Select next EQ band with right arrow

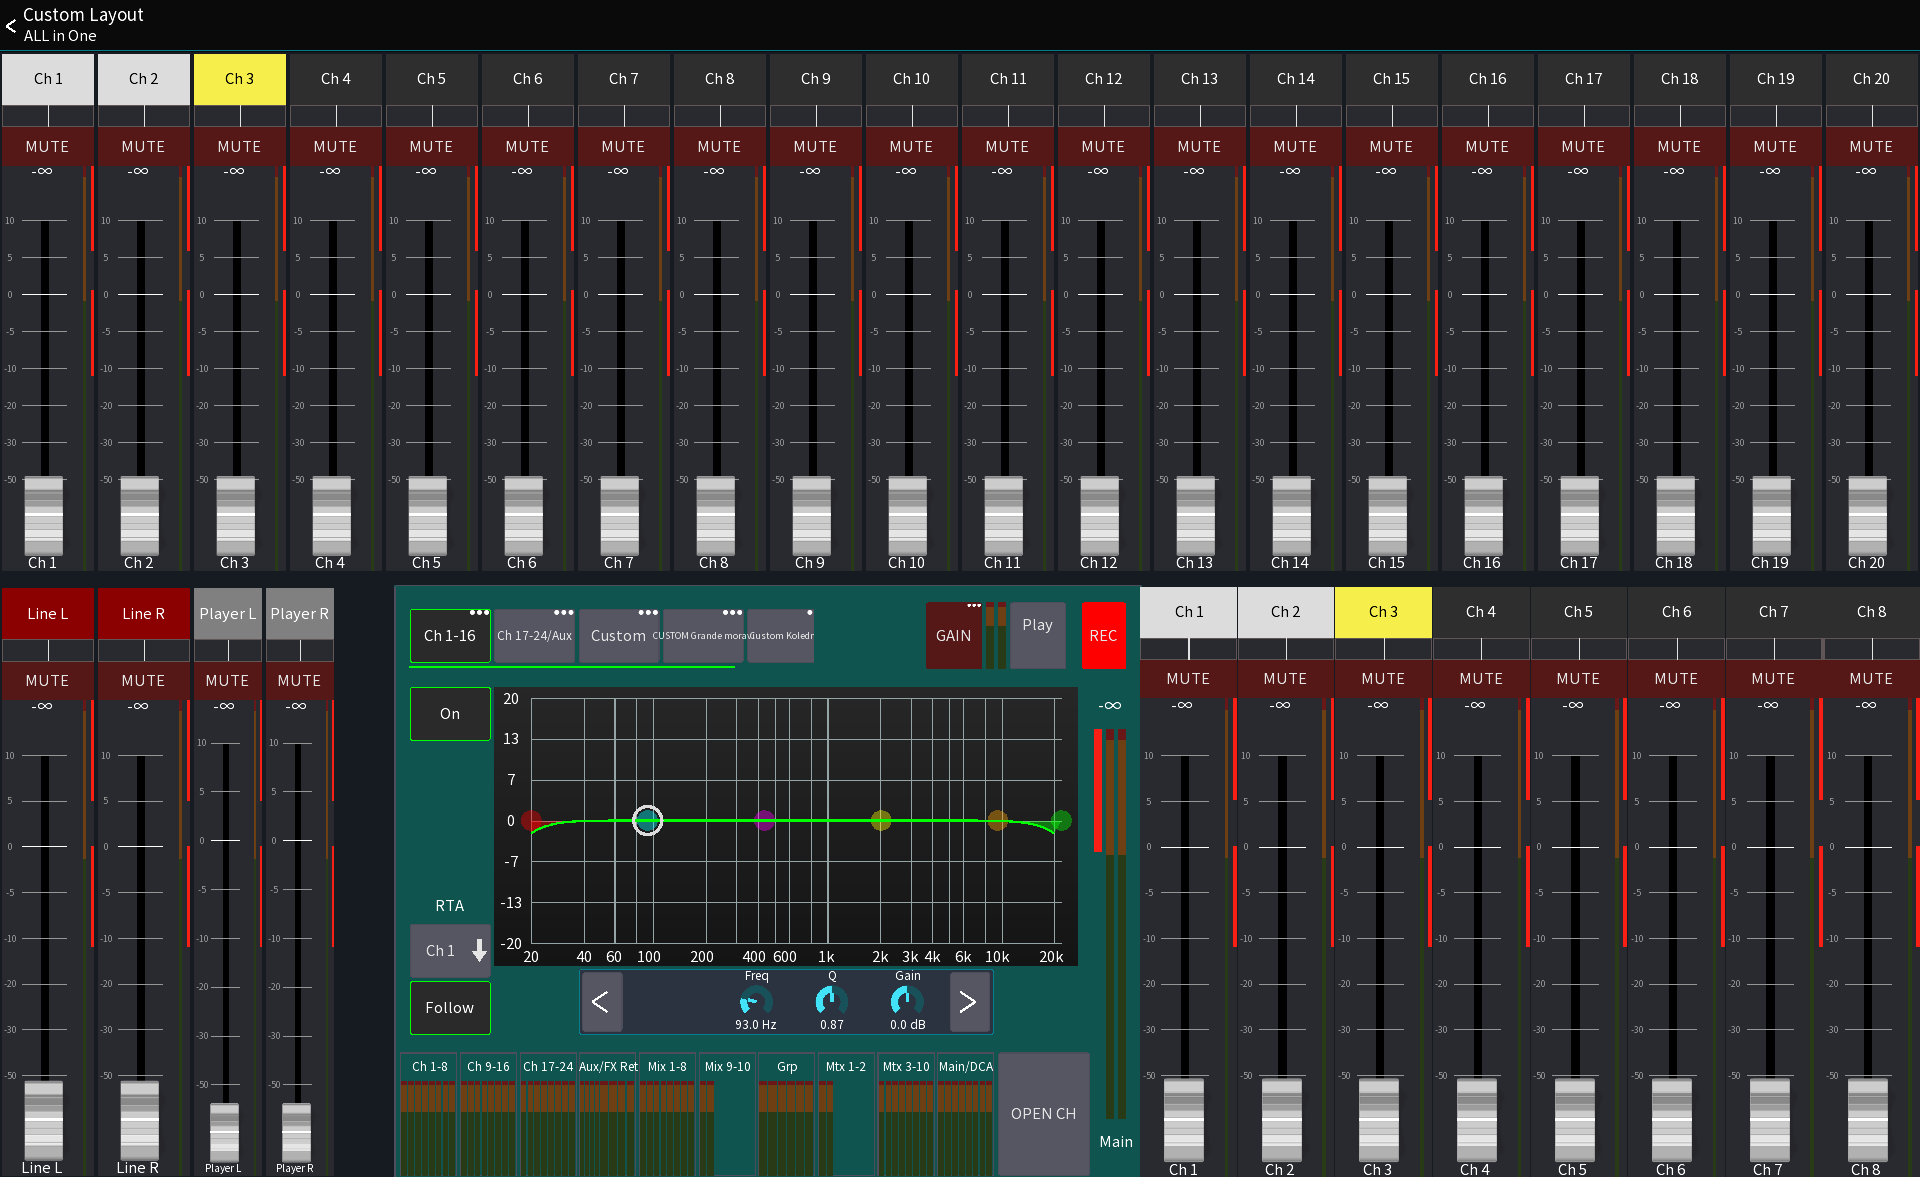(968, 1001)
